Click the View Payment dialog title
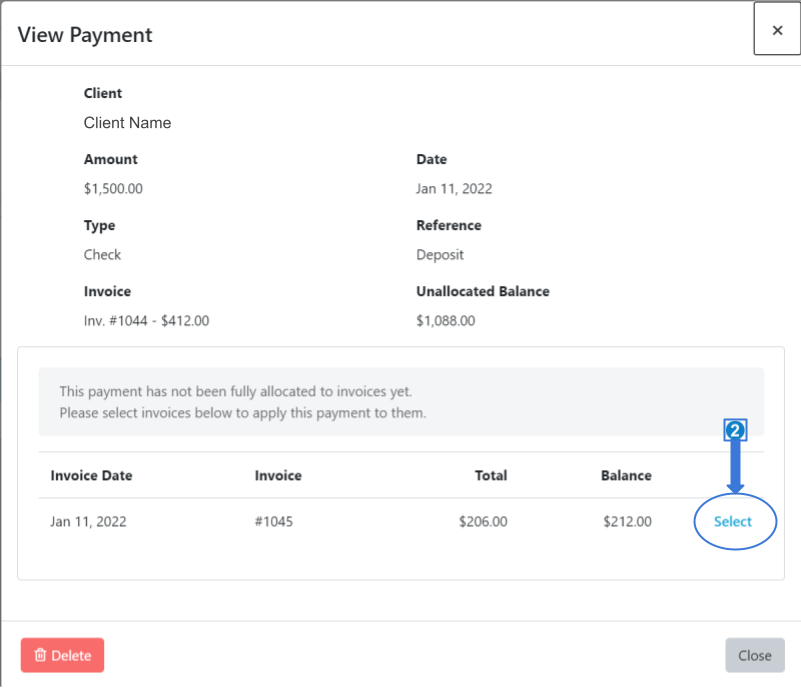 tap(84, 34)
